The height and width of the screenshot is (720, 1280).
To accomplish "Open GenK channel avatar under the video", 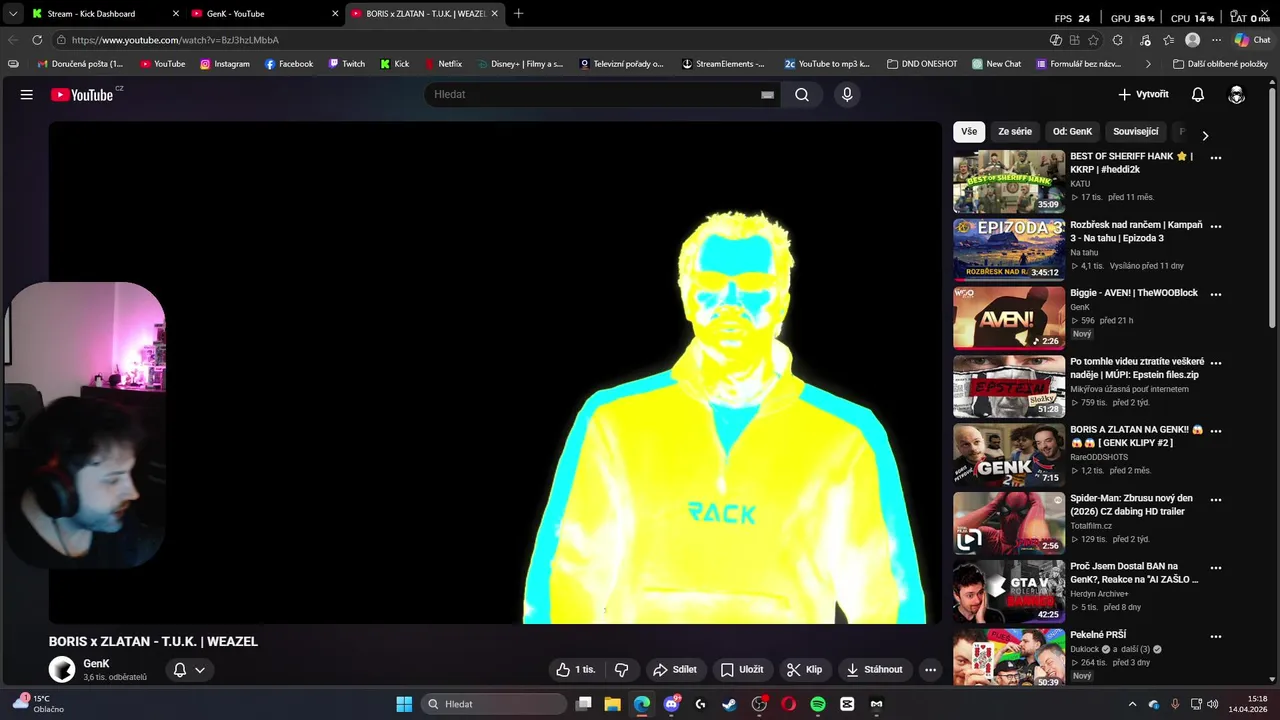I will tap(62, 670).
